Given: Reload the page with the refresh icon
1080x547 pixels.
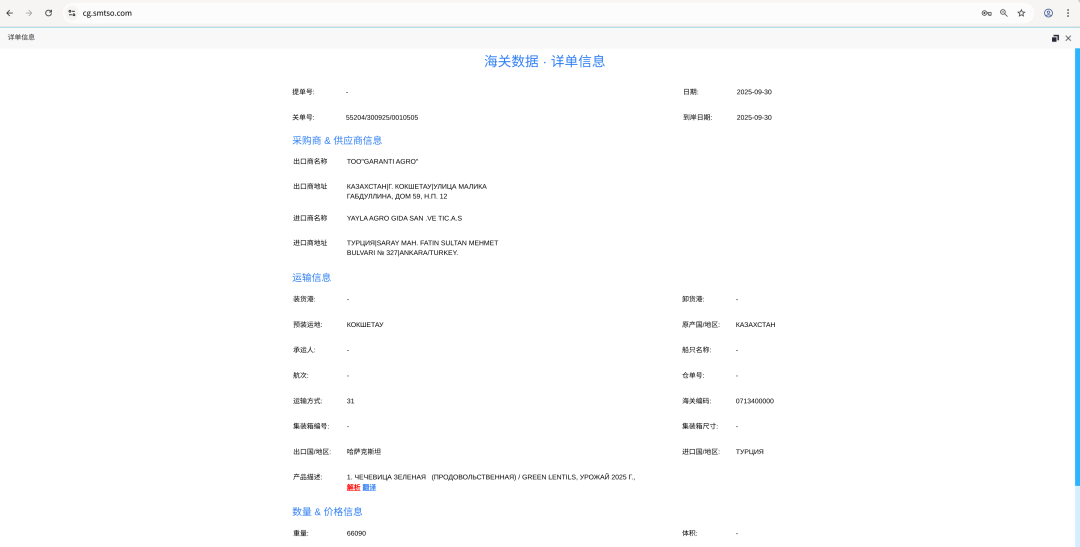Looking at the screenshot, I should pyautogui.click(x=48, y=13).
